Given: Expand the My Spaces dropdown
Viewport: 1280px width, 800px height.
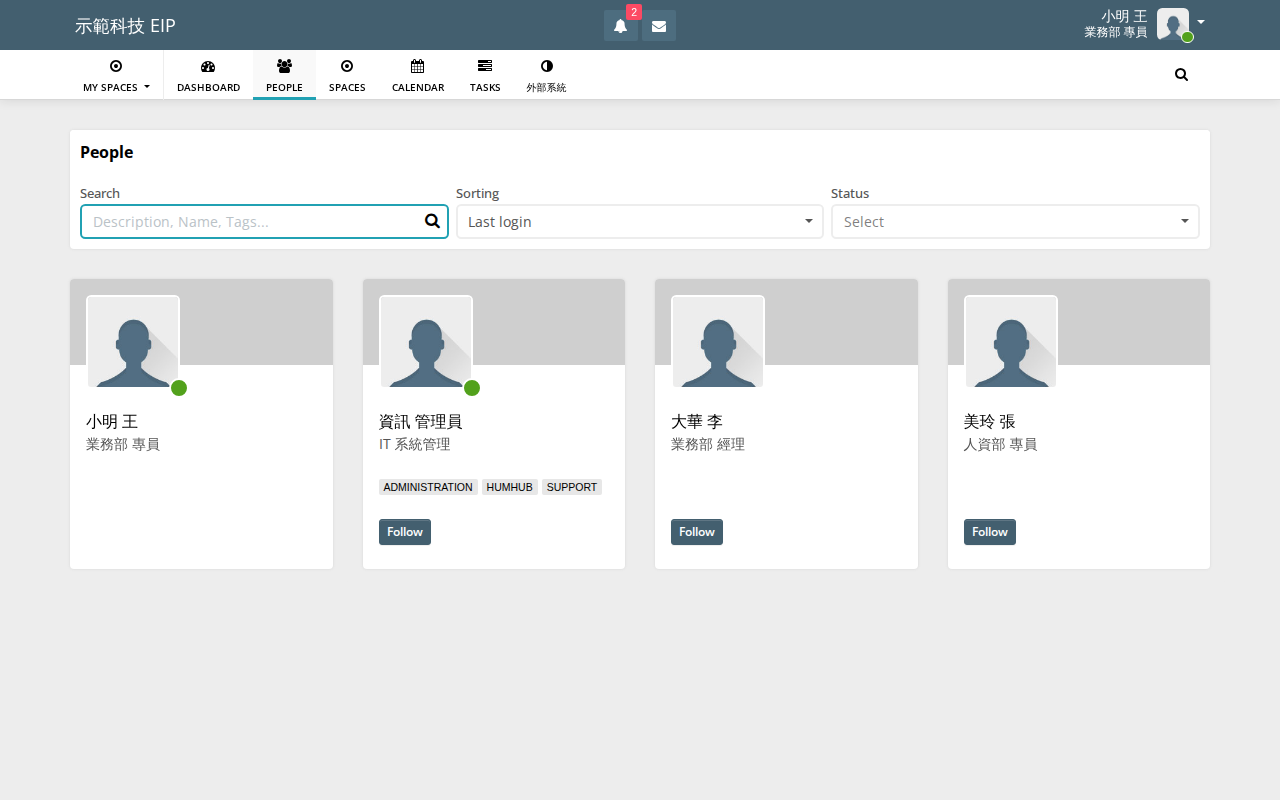Looking at the screenshot, I should point(116,75).
